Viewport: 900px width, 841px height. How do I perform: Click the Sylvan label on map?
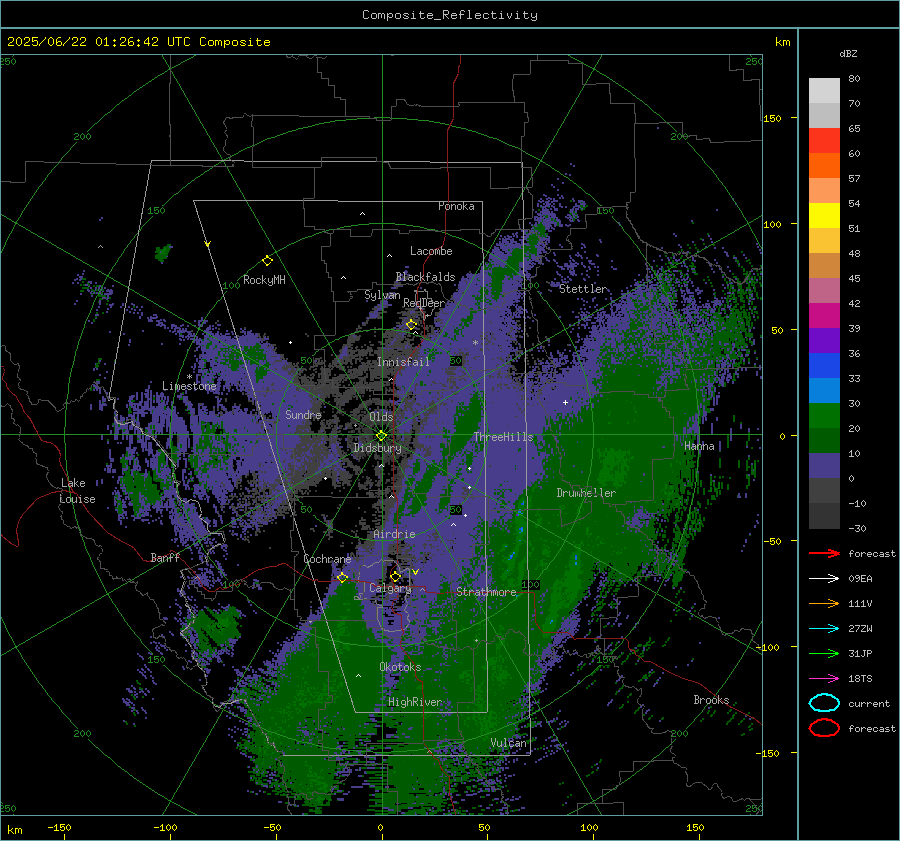point(382,295)
